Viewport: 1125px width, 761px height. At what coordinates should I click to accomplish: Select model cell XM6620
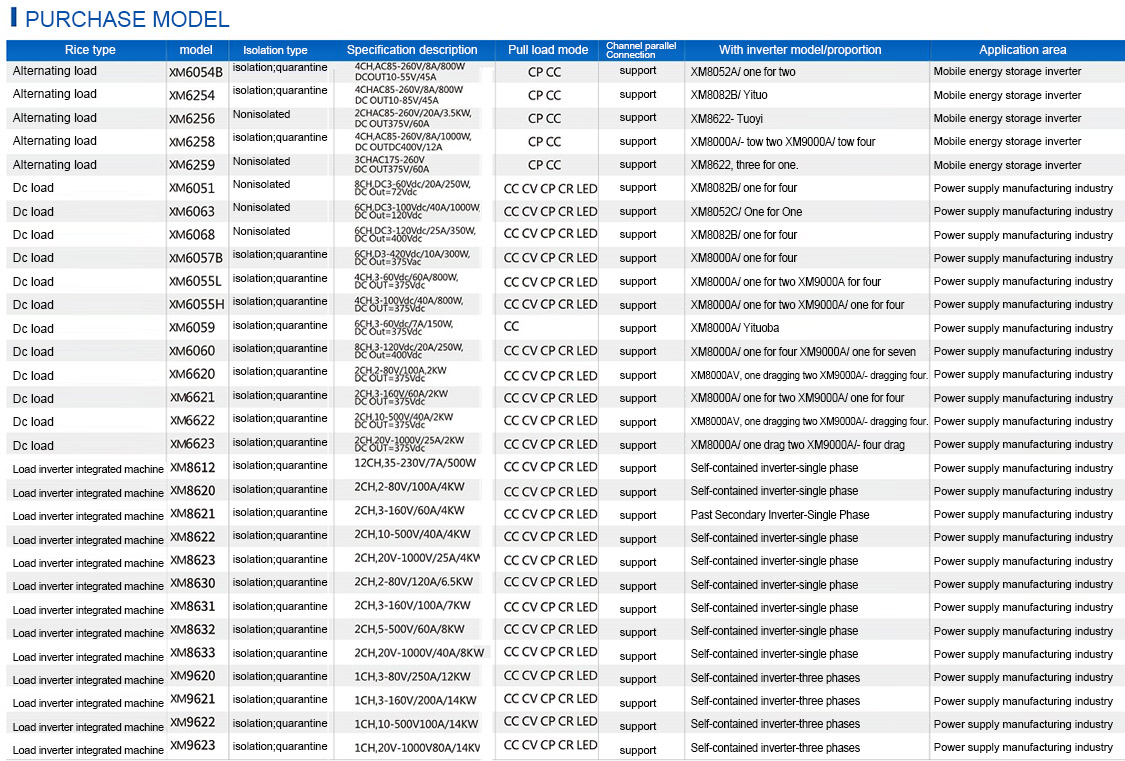coord(192,374)
